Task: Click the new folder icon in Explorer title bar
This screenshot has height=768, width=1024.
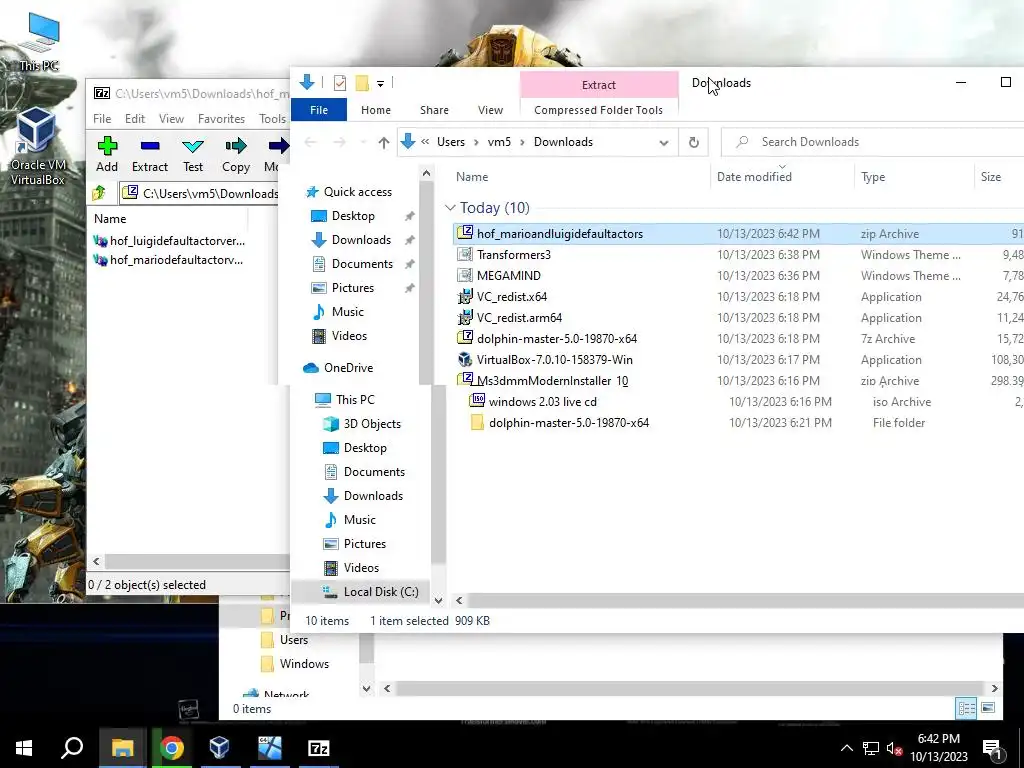Action: pyautogui.click(x=362, y=83)
